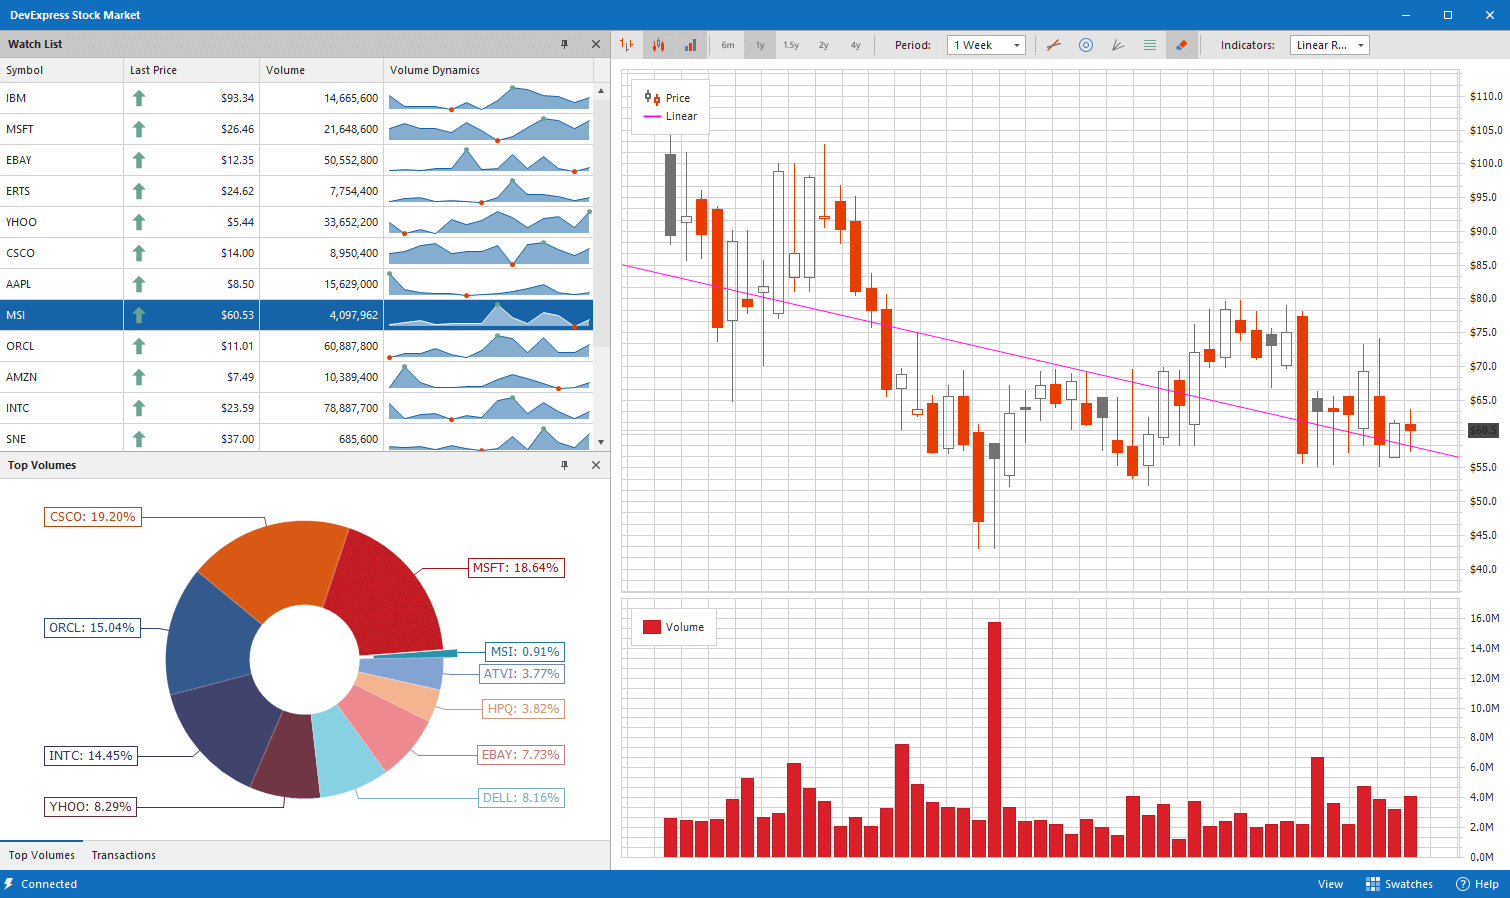Pin the Top Volumes panel
The image size is (1510, 898).
pos(565,465)
